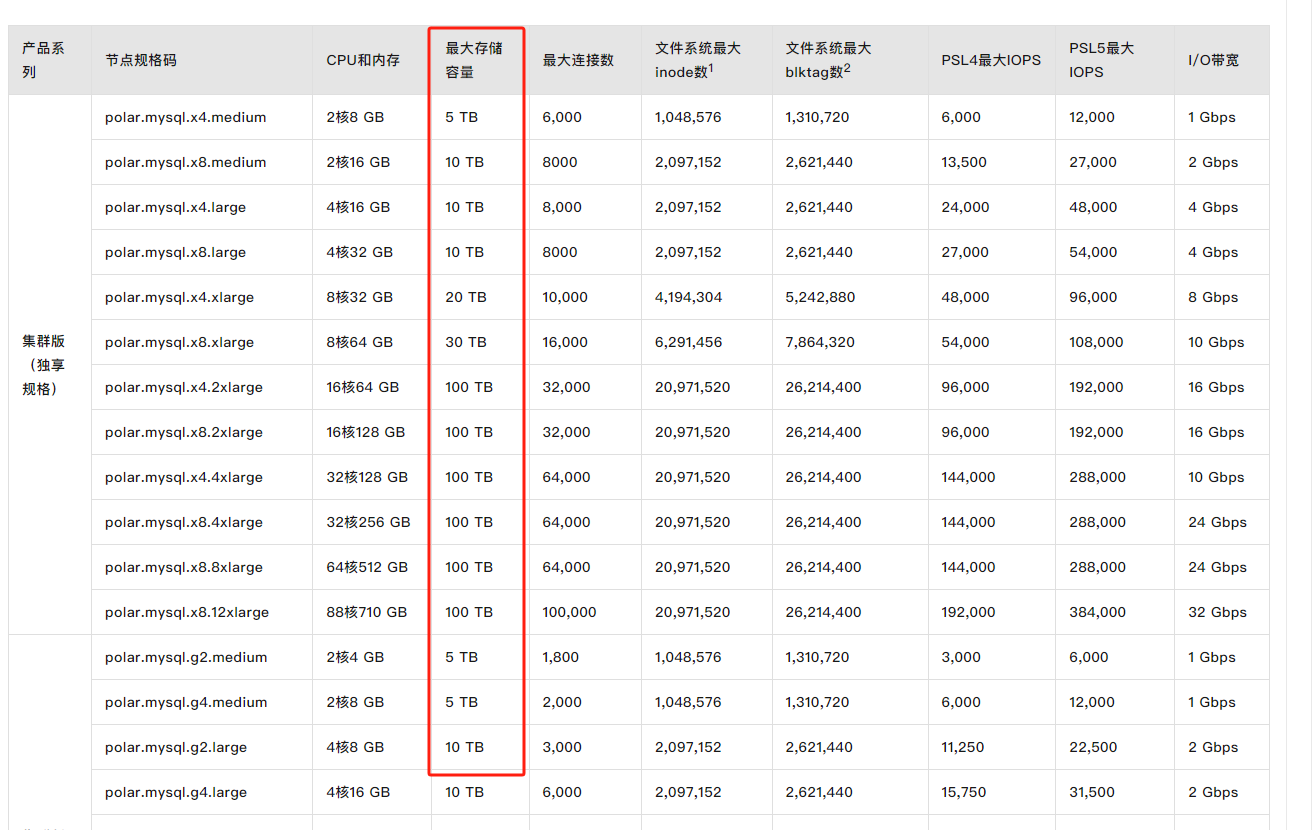Select spec code polar.mysql.x8.4xlarge
Image resolution: width=1316 pixels, height=830 pixels.
coord(184,522)
